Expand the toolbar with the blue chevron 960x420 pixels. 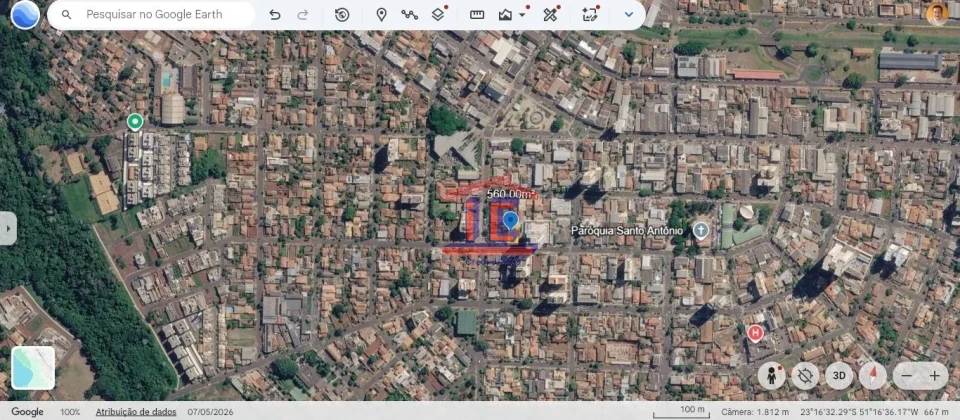629,15
